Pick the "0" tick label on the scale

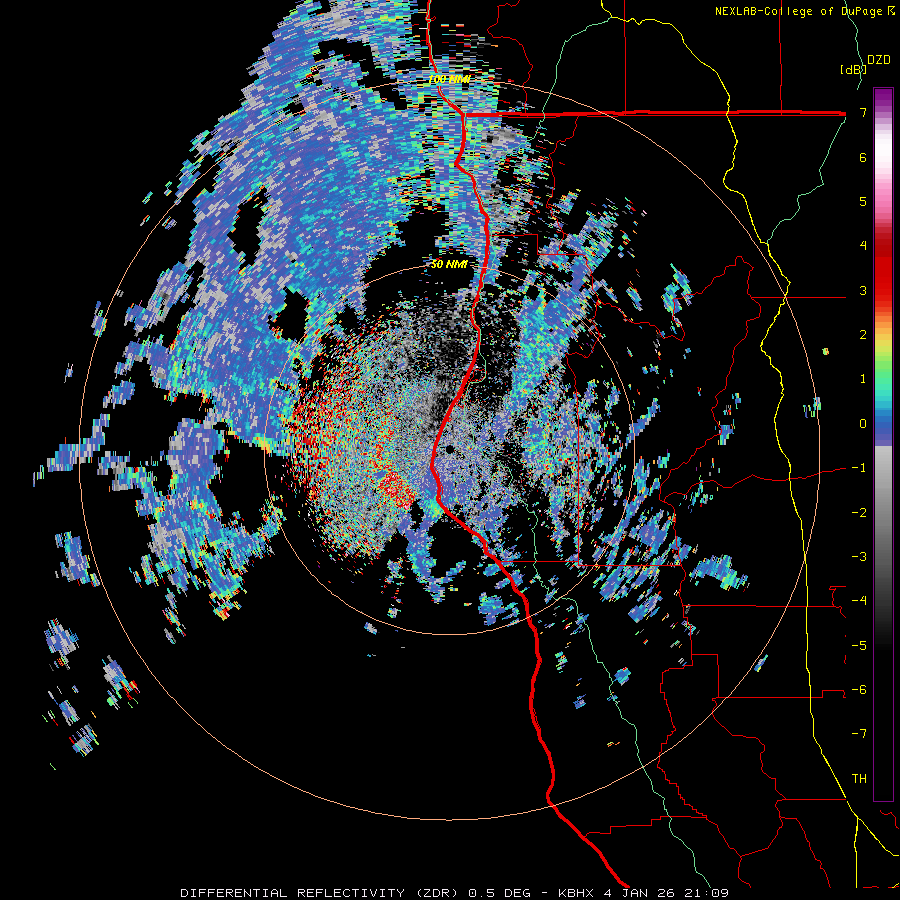pyautogui.click(x=863, y=424)
